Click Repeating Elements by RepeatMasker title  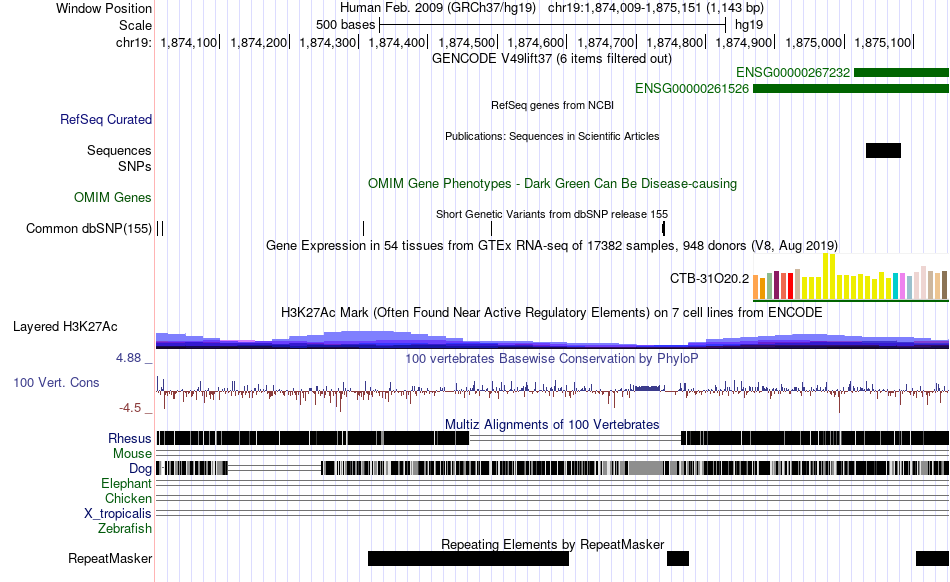coord(552,544)
